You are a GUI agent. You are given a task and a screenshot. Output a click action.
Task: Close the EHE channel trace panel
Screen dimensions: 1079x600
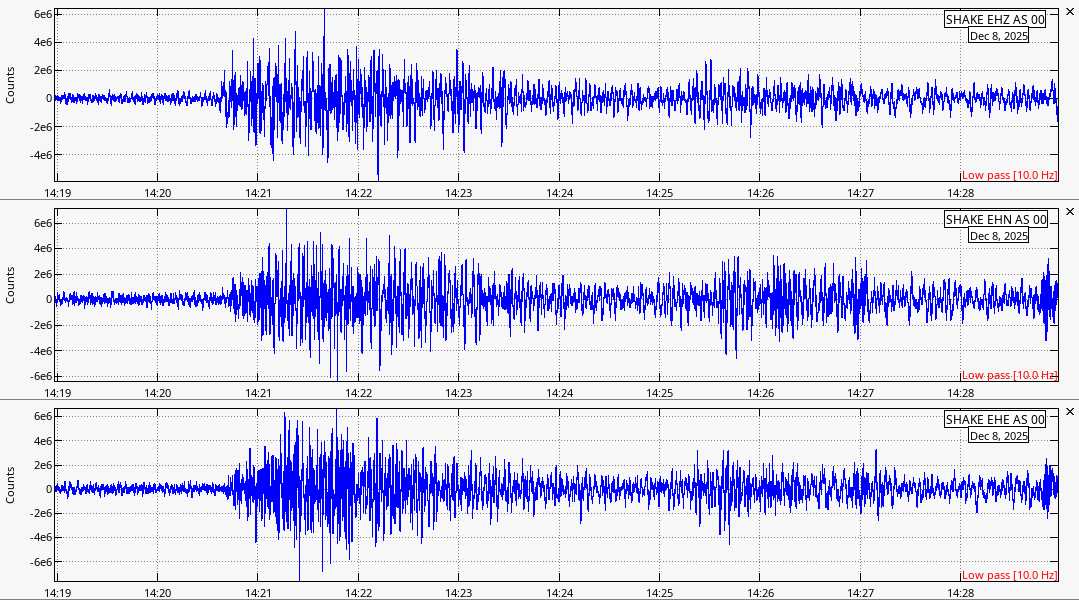point(1069,411)
